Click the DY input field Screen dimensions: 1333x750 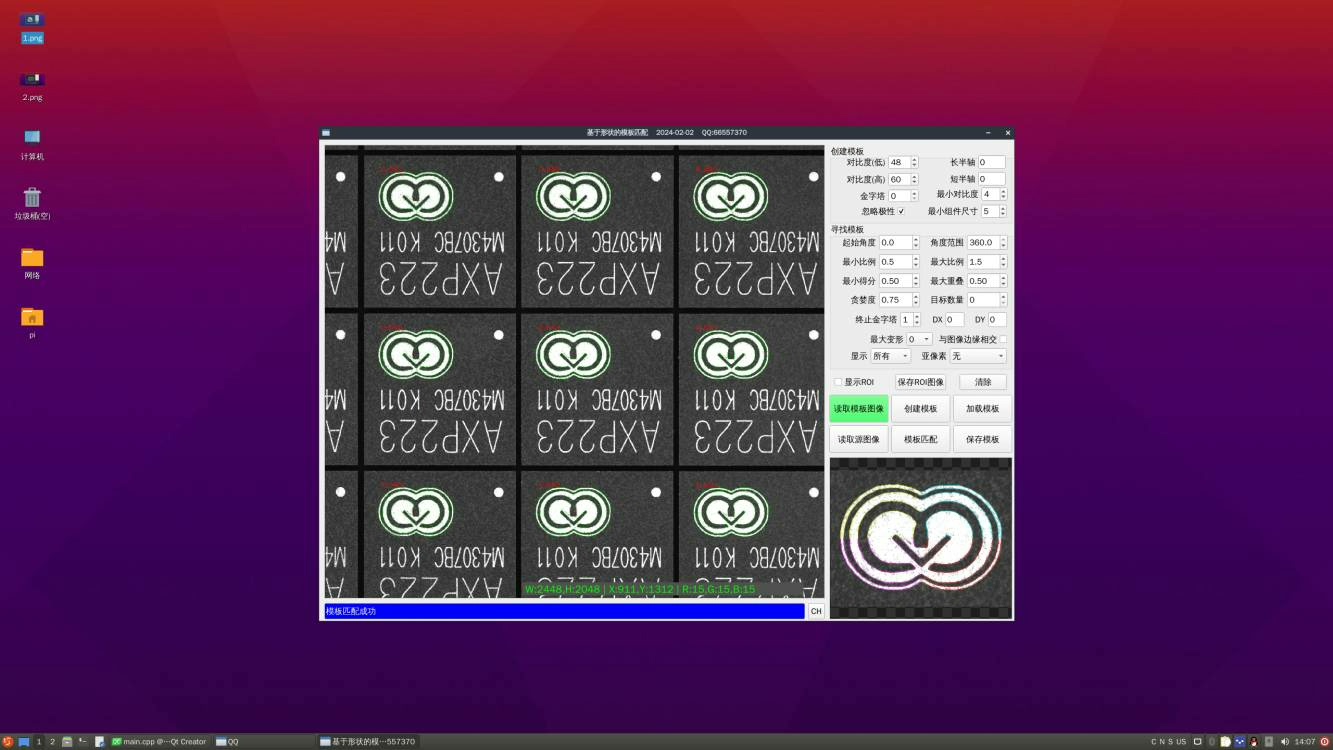998,319
